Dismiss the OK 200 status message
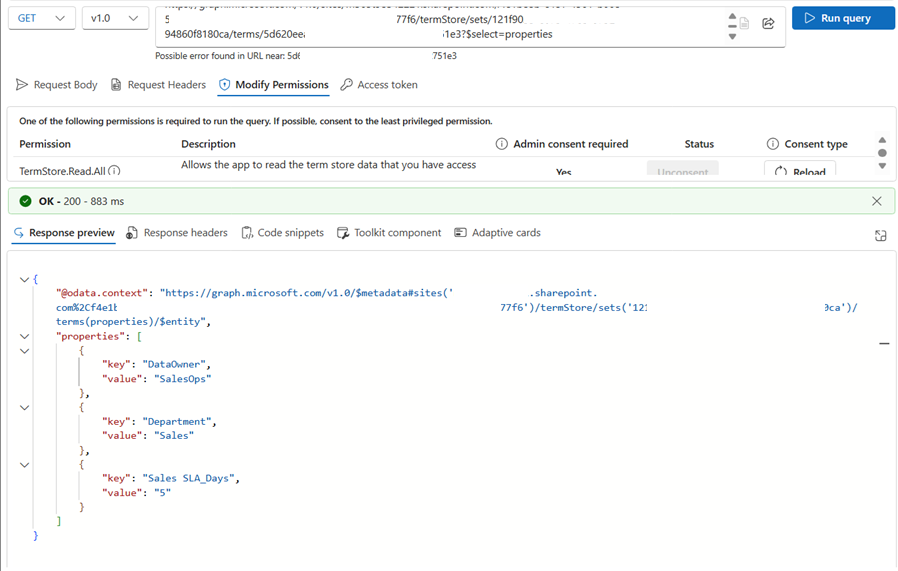Viewport: 898px width, 571px height. 877,201
